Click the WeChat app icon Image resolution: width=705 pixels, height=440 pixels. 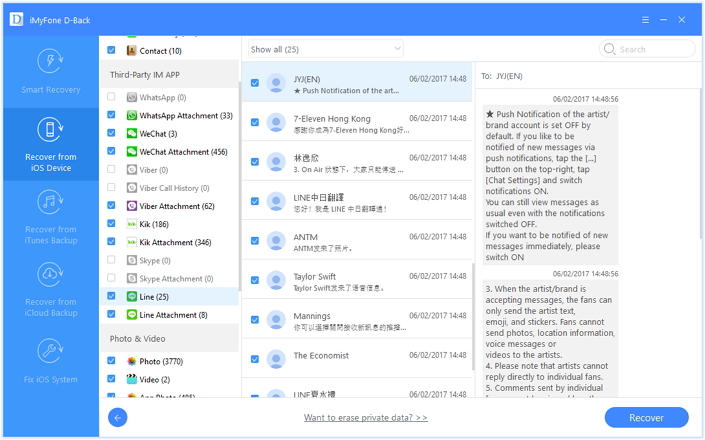tap(131, 133)
